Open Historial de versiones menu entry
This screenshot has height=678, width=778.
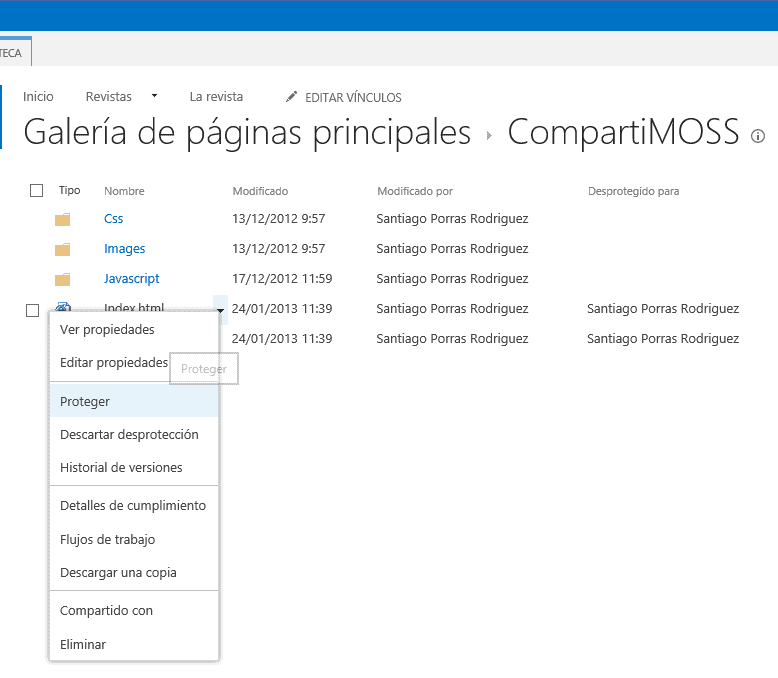click(x=134, y=468)
